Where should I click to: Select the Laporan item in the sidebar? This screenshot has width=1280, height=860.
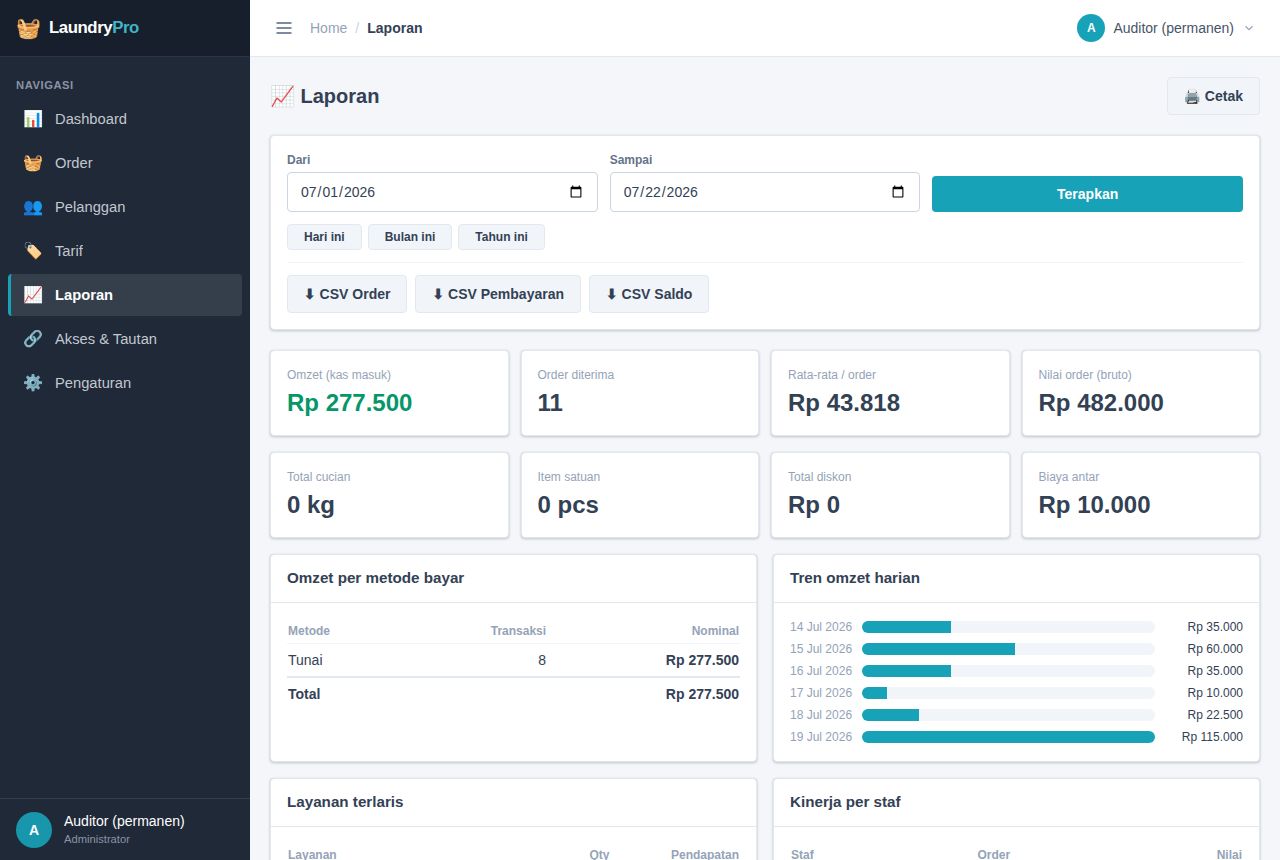coord(125,295)
